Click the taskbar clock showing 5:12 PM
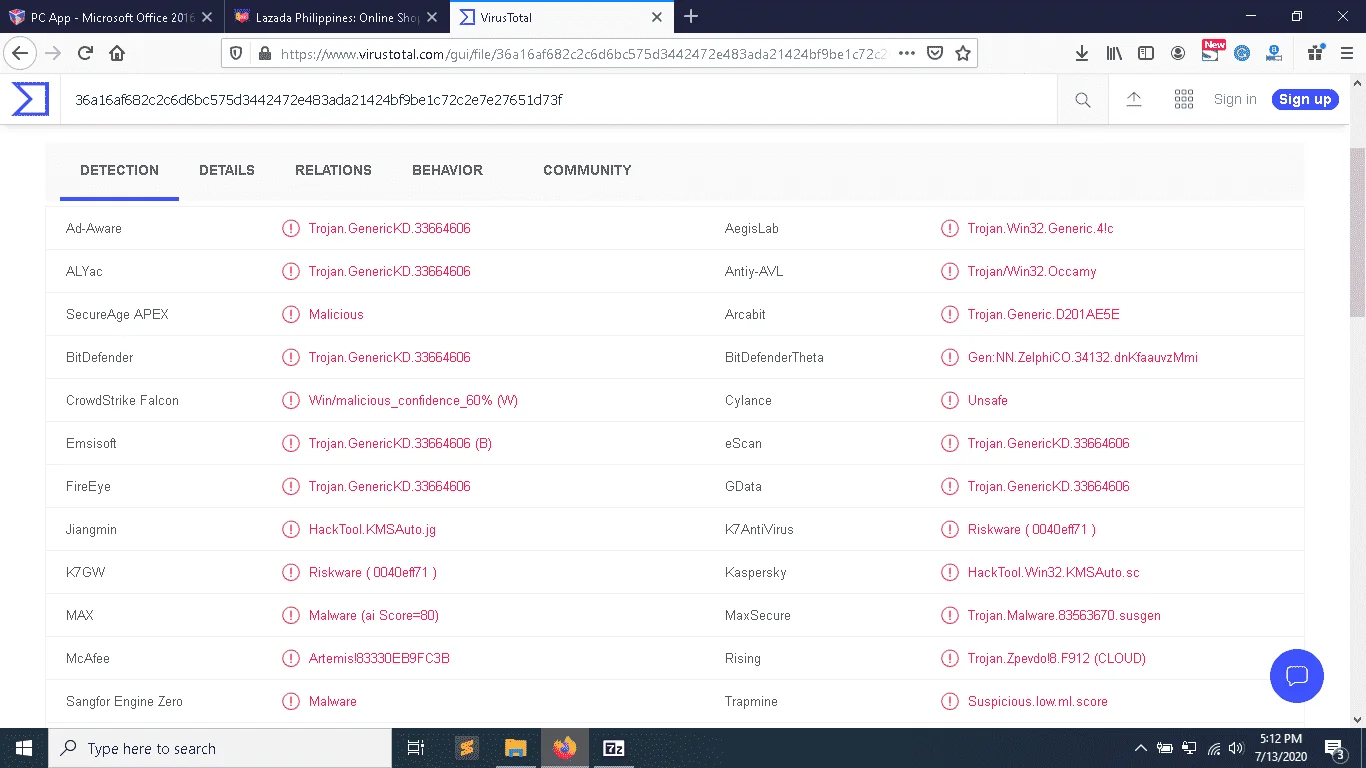 [1280, 748]
